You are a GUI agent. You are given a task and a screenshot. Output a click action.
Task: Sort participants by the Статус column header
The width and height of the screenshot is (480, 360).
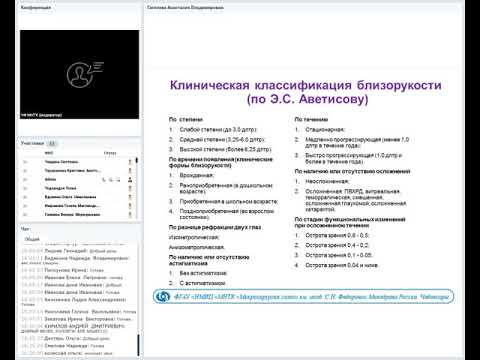click(x=110, y=153)
